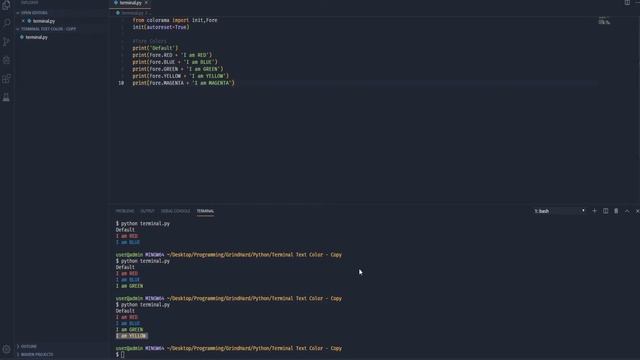Select the Terminal panel tab
This screenshot has width=640, height=360.
205,211
